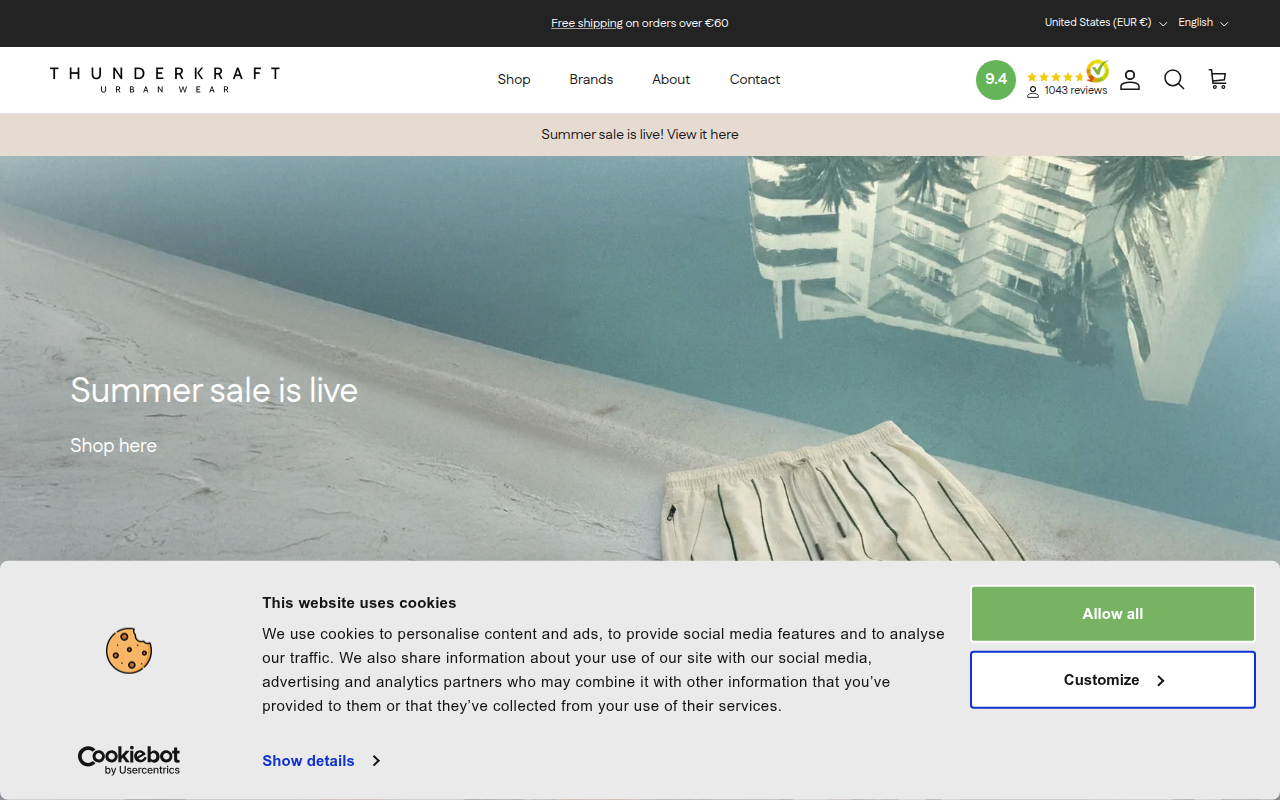The width and height of the screenshot is (1280, 800).
Task: Open the 1043 reviews text
Action: click(1076, 91)
